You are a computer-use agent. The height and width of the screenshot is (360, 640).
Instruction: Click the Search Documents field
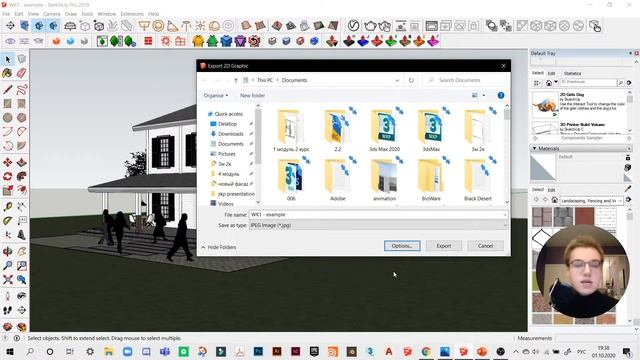[x=464, y=80]
